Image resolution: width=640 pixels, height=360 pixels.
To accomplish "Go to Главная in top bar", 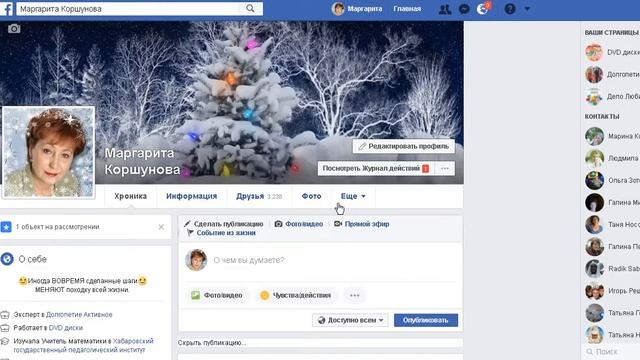I will tap(407, 9).
